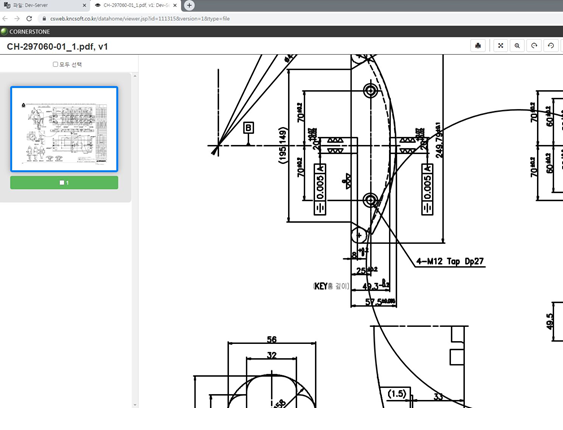Image resolution: width=563 pixels, height=430 pixels.
Task: Click the site lock icon in address bar
Action: [44, 19]
